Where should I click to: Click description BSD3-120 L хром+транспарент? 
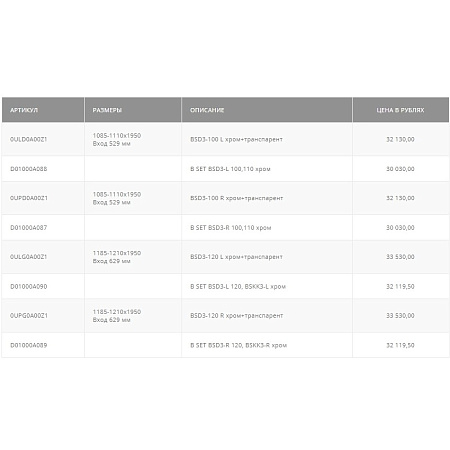pyautogui.click(x=236, y=257)
